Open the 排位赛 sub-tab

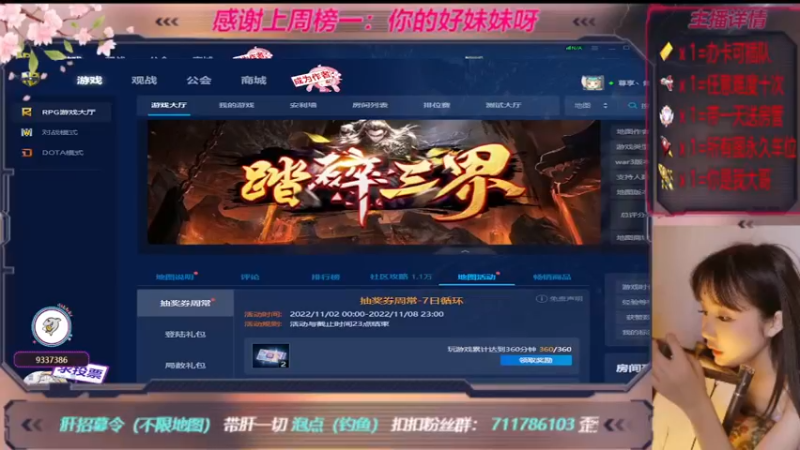437,105
